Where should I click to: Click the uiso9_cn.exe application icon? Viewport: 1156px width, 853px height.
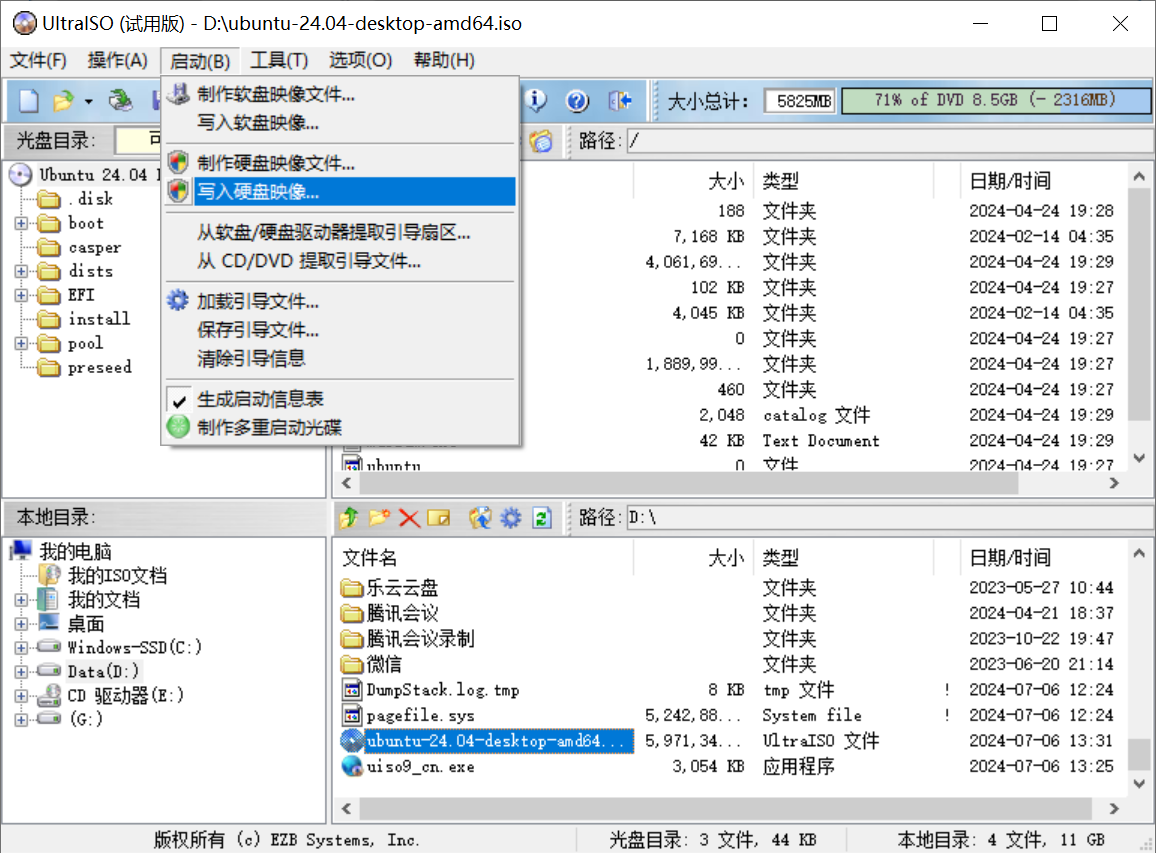[x=352, y=766]
